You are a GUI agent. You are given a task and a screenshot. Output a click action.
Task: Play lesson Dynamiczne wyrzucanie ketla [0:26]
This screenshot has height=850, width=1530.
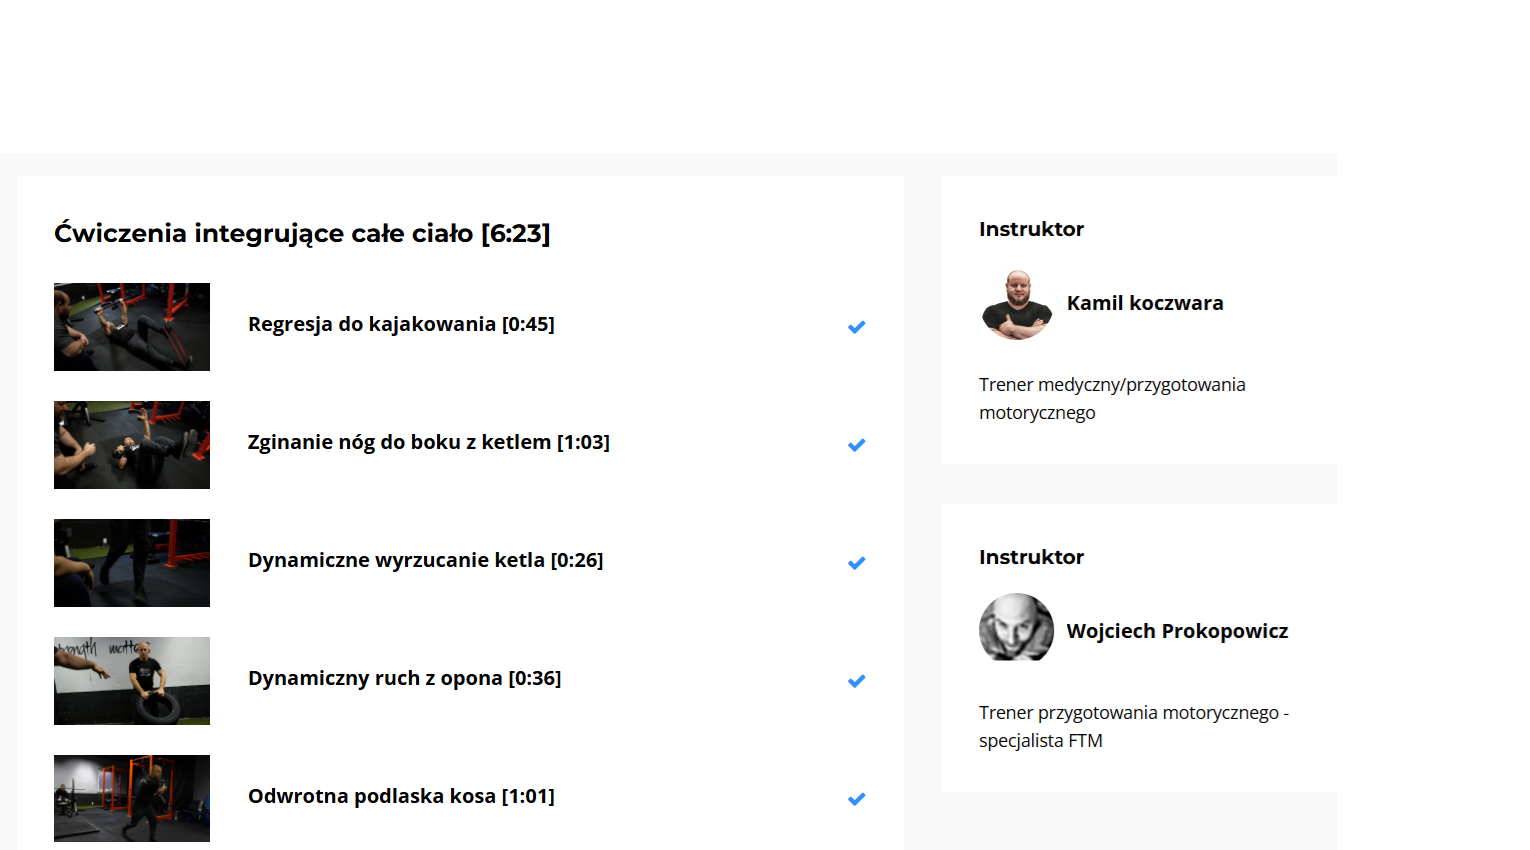425,560
